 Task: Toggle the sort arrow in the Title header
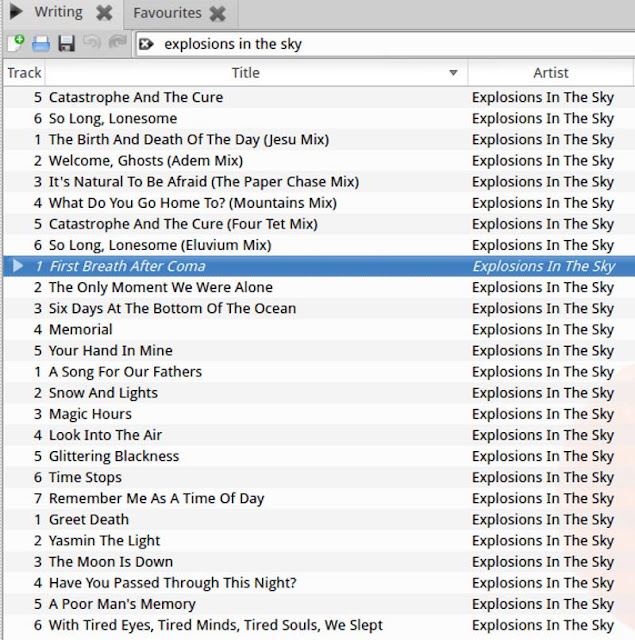coord(453,73)
